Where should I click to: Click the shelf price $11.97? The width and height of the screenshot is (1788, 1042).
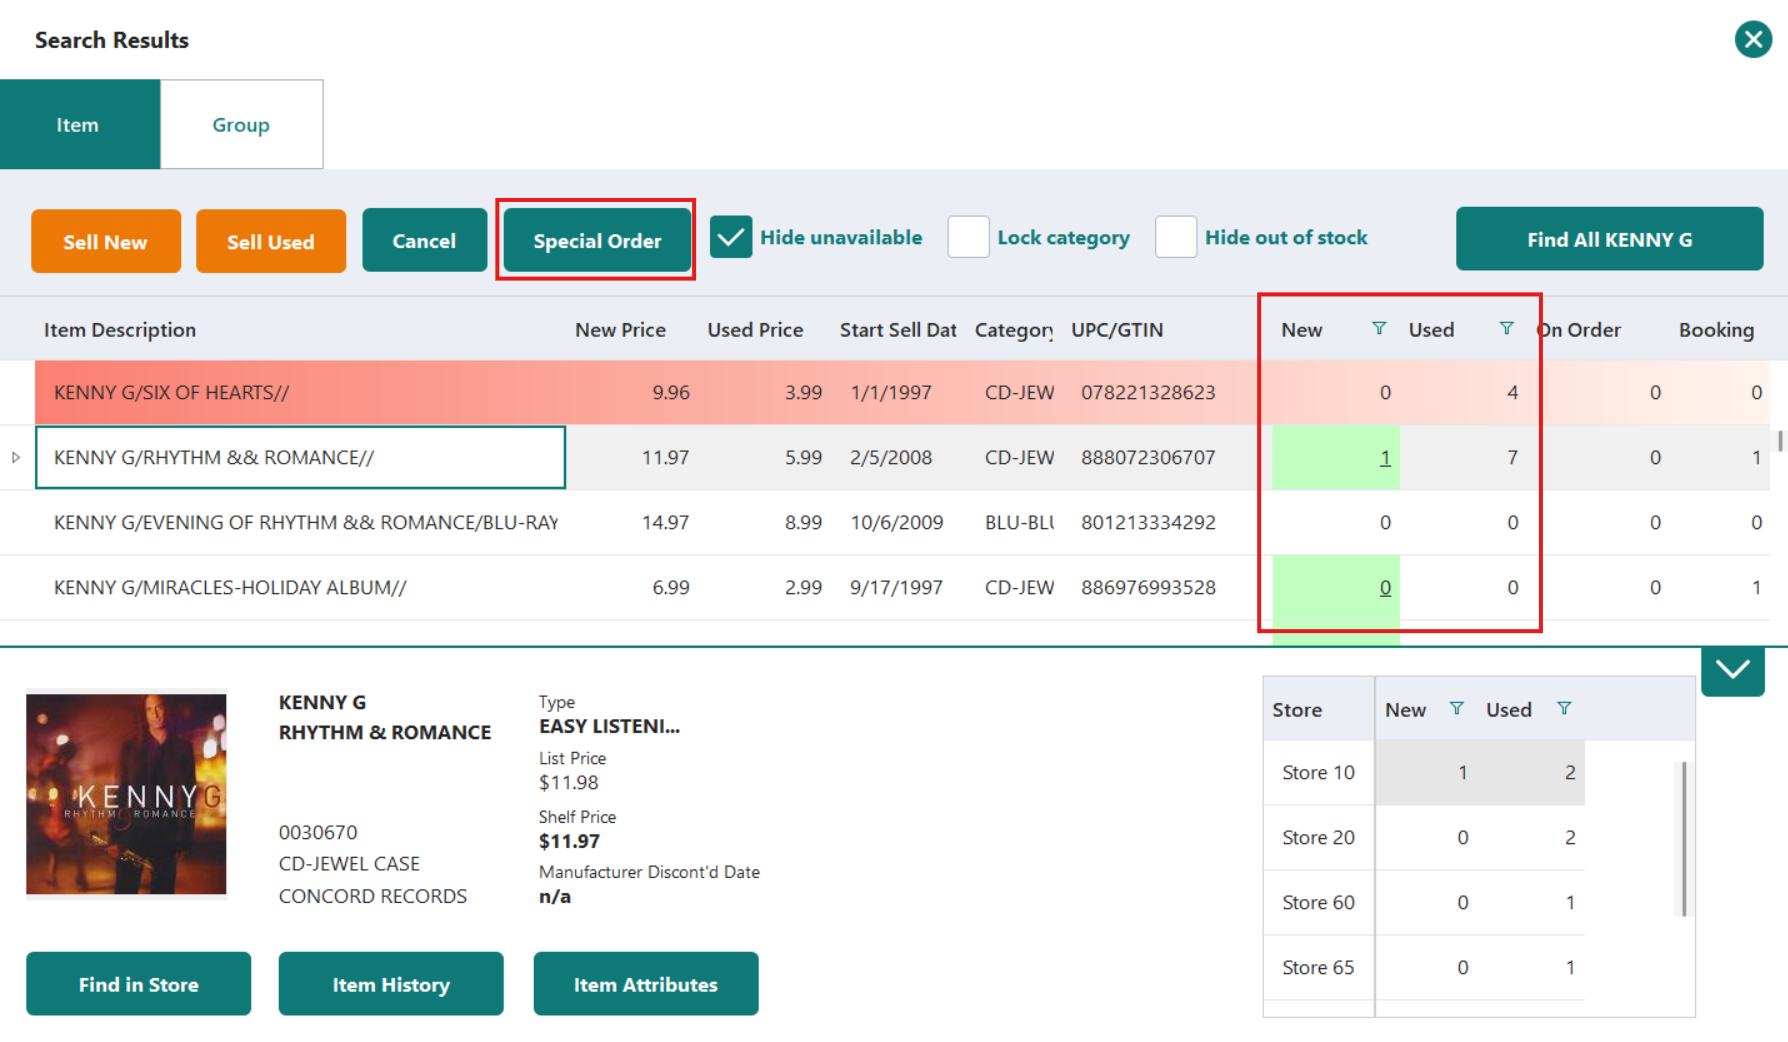569,841
